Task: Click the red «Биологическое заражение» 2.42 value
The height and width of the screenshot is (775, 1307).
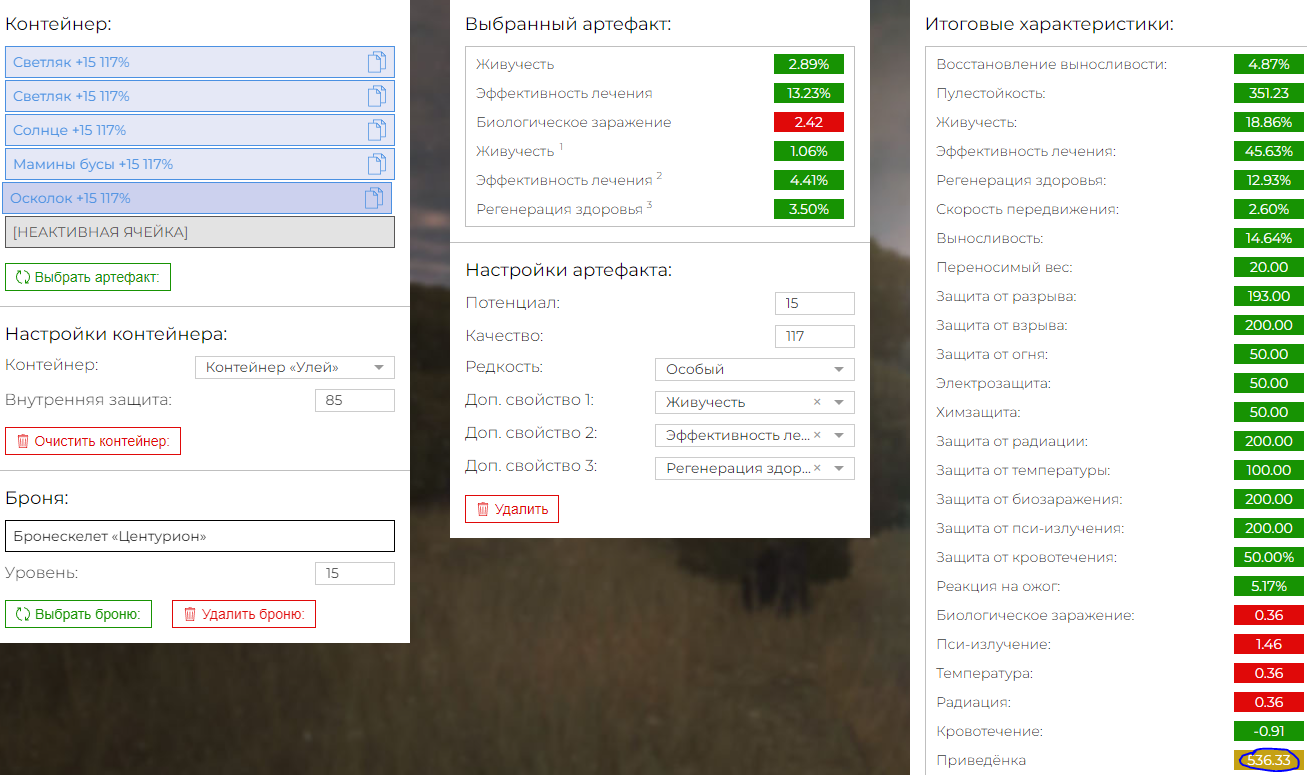Action: pos(809,122)
